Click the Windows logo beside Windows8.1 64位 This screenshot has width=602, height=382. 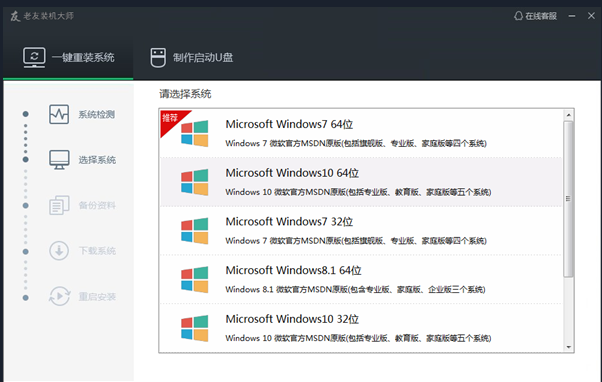[195, 279]
